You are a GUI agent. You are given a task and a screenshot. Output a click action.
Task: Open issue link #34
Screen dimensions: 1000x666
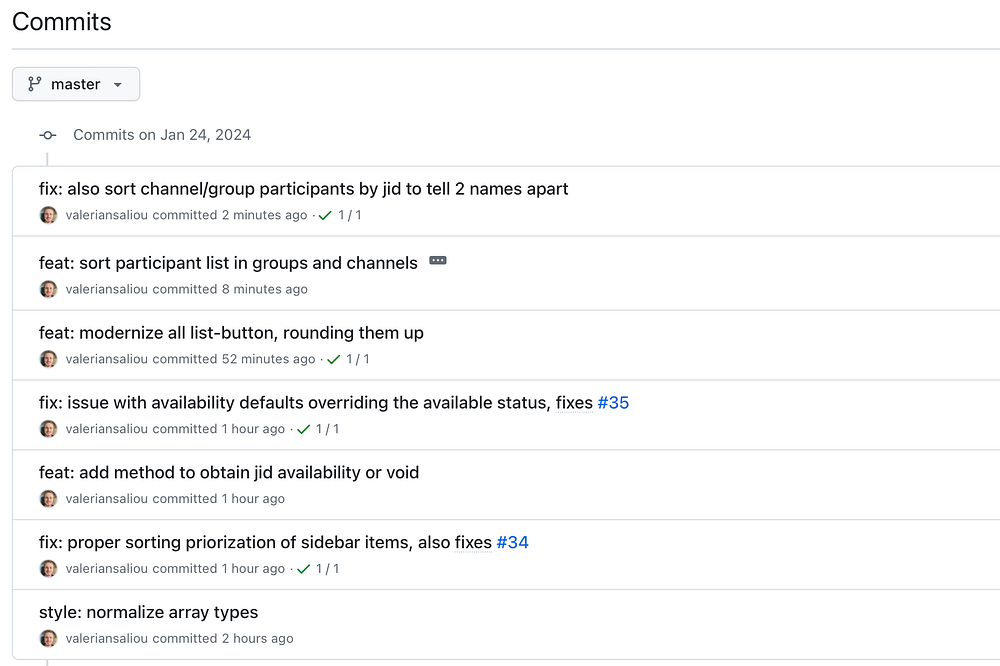[x=512, y=543]
